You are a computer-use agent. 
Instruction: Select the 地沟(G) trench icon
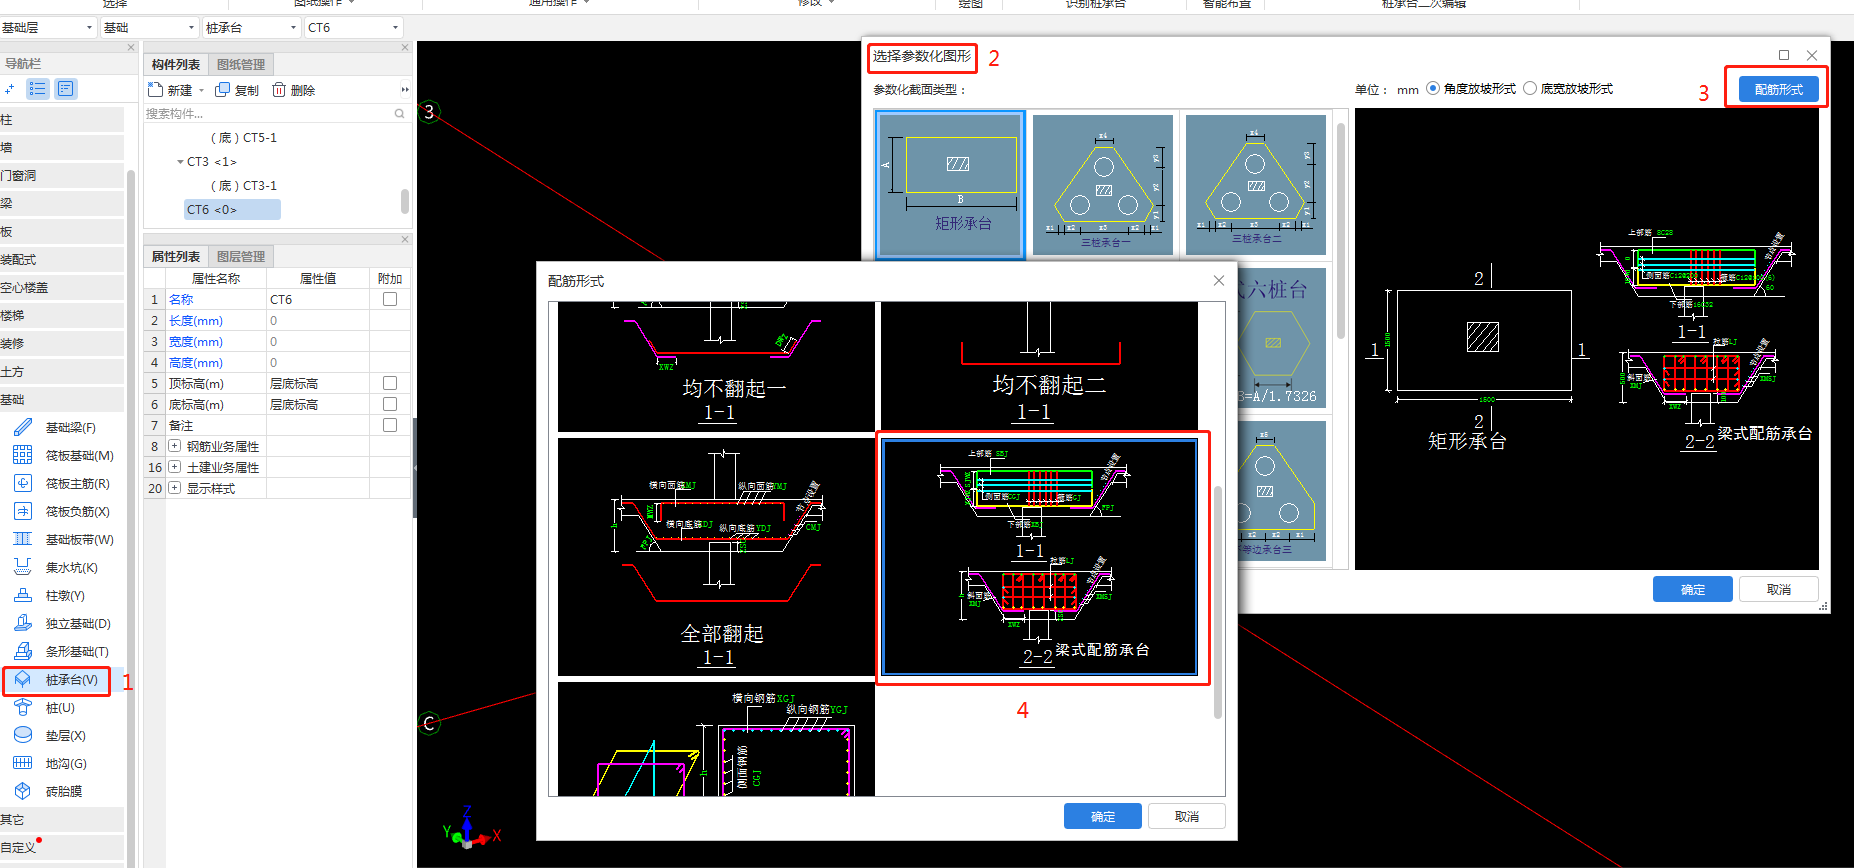click(x=23, y=763)
